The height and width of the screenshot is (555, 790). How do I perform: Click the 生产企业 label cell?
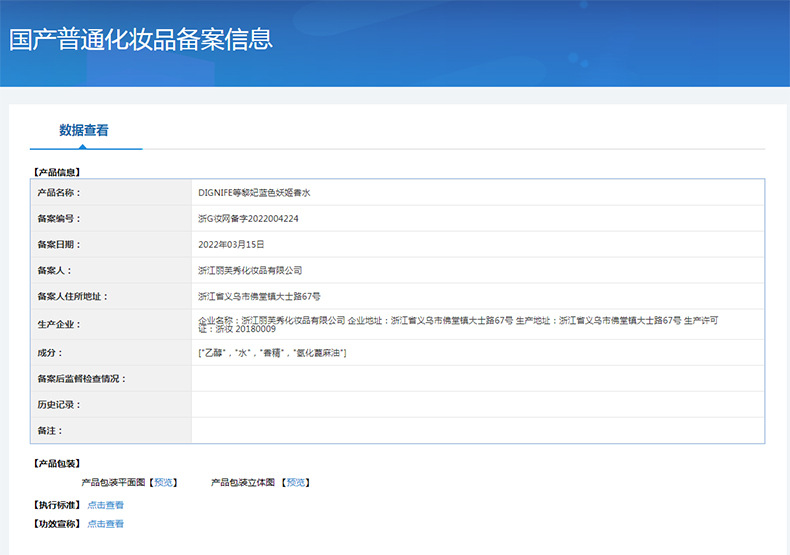point(111,324)
